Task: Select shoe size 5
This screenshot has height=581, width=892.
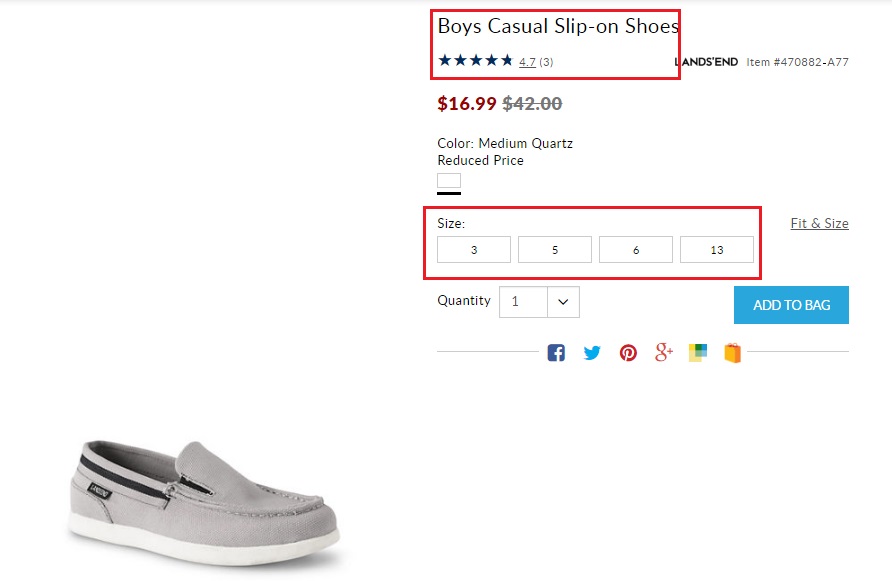Action: 555,250
